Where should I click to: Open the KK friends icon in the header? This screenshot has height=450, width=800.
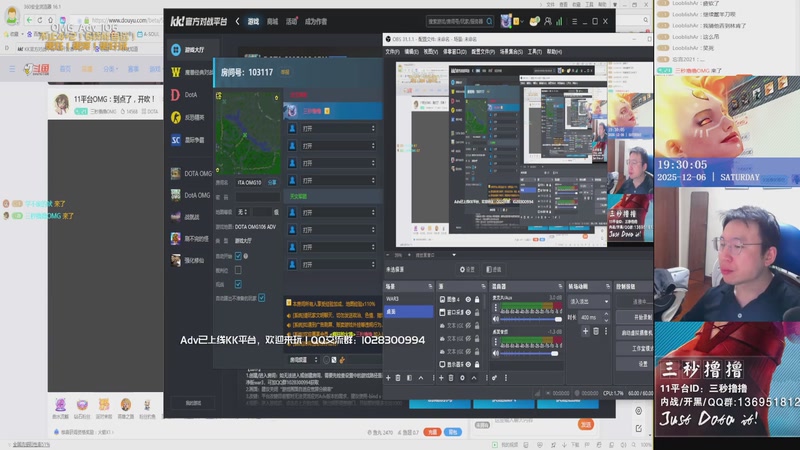pyautogui.click(x=547, y=21)
